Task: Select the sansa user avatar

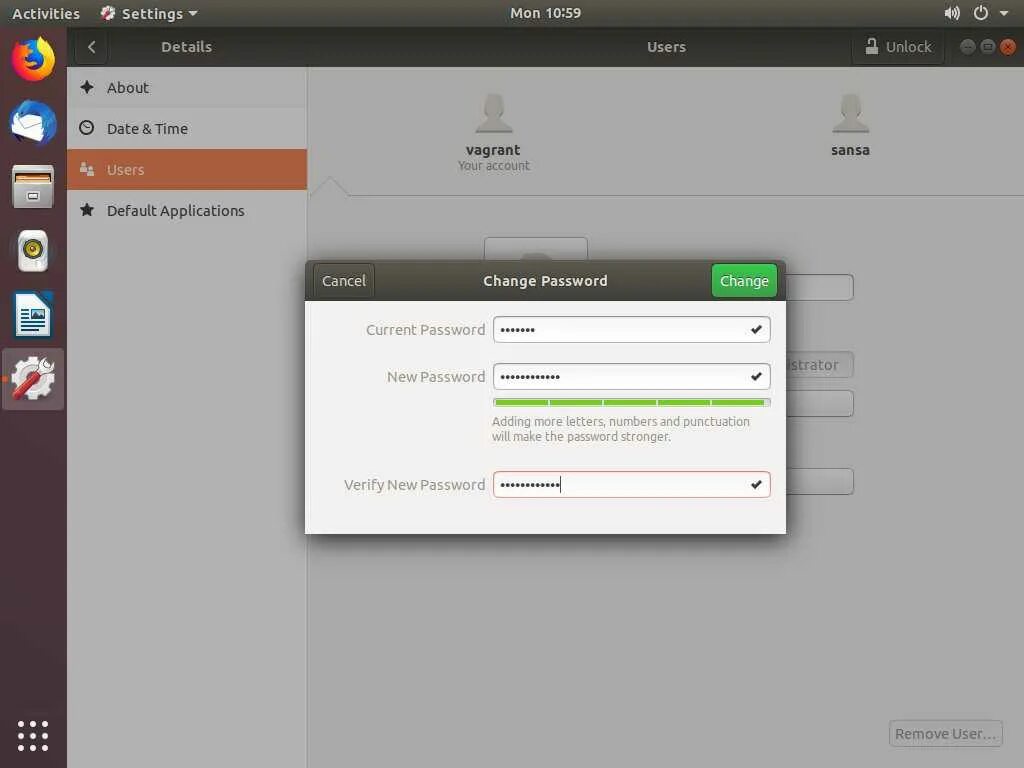Action: pos(850,114)
